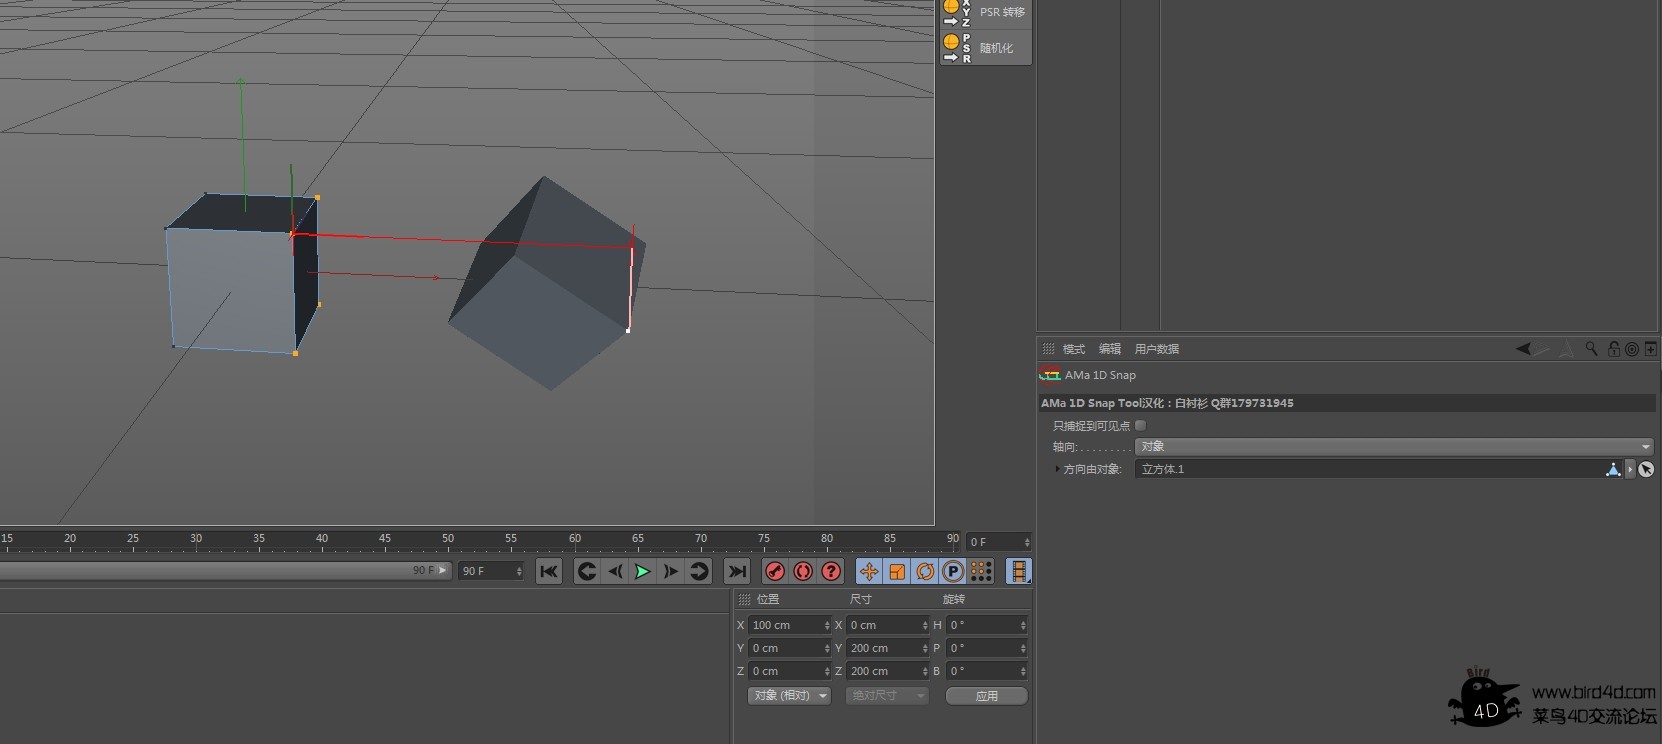The height and width of the screenshot is (744, 1662).
Task: Open the 模式 menu
Action: point(1074,349)
